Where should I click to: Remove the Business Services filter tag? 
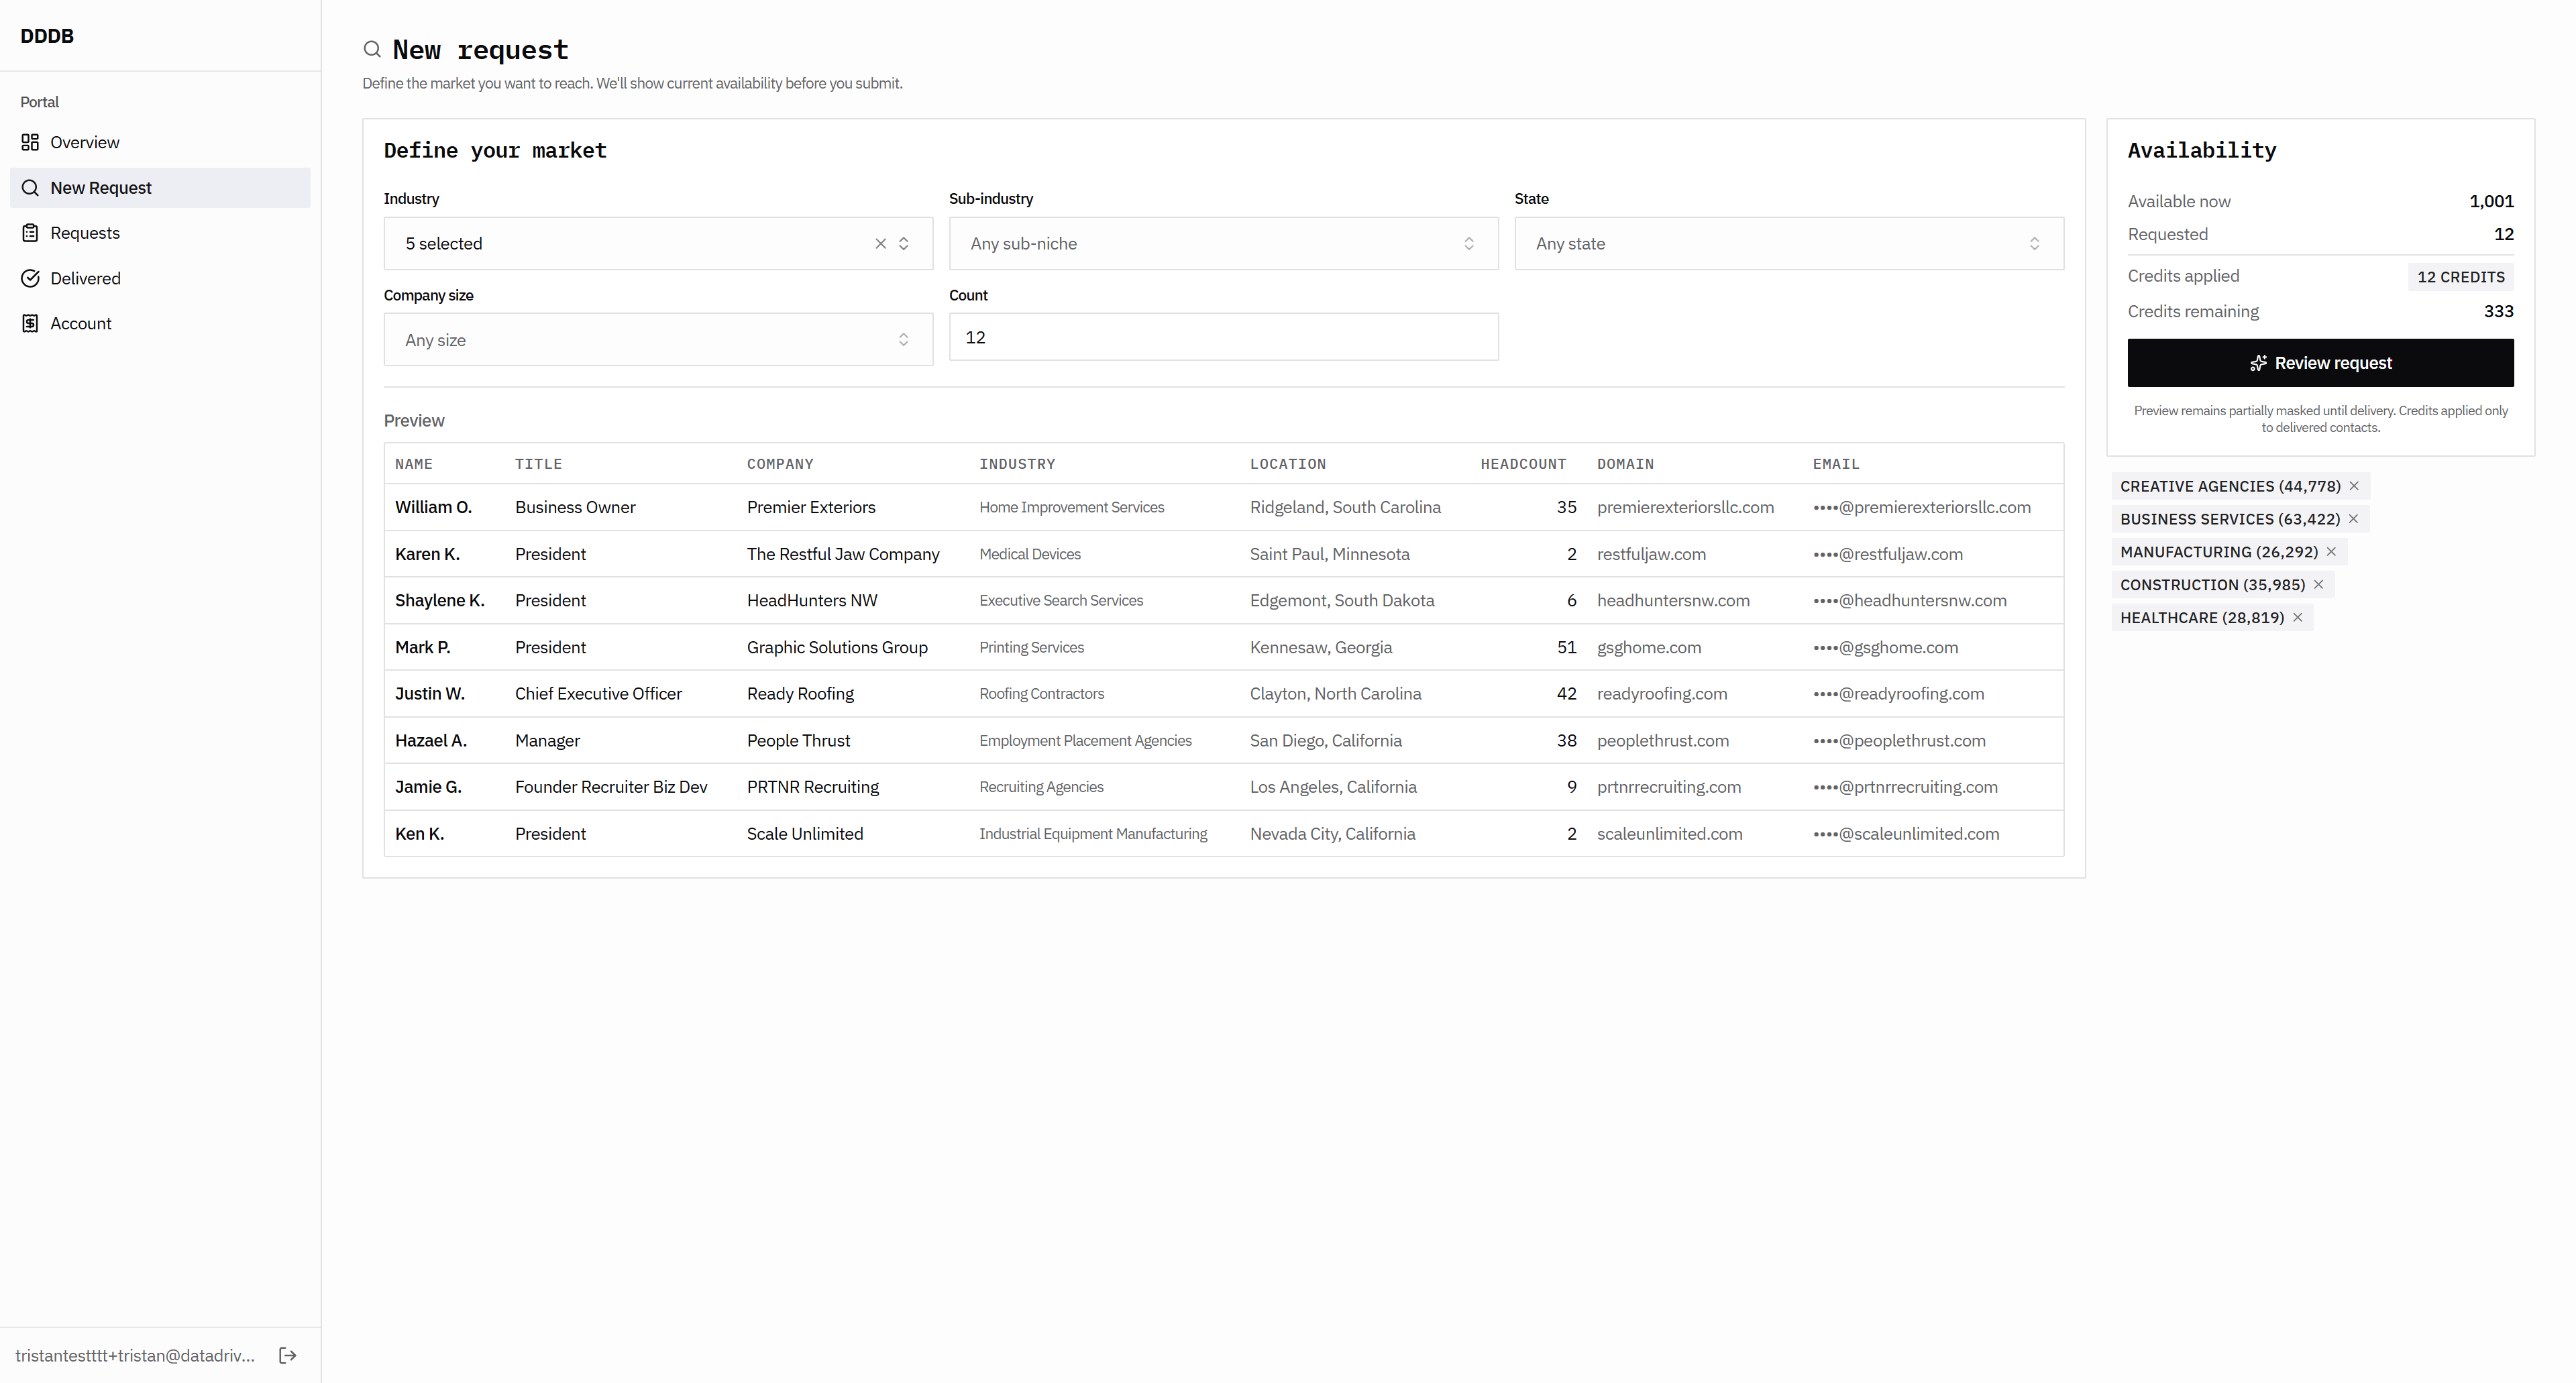tap(2353, 519)
